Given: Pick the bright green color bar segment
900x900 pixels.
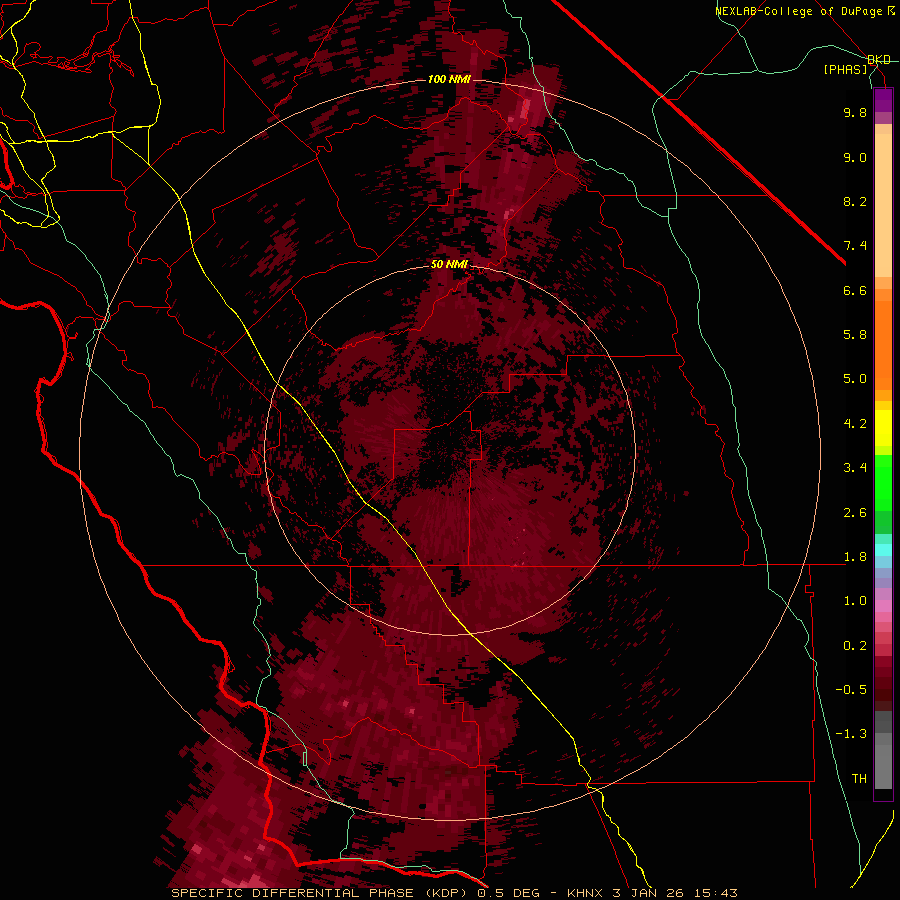Looking at the screenshot, I should pyautogui.click(x=883, y=482).
